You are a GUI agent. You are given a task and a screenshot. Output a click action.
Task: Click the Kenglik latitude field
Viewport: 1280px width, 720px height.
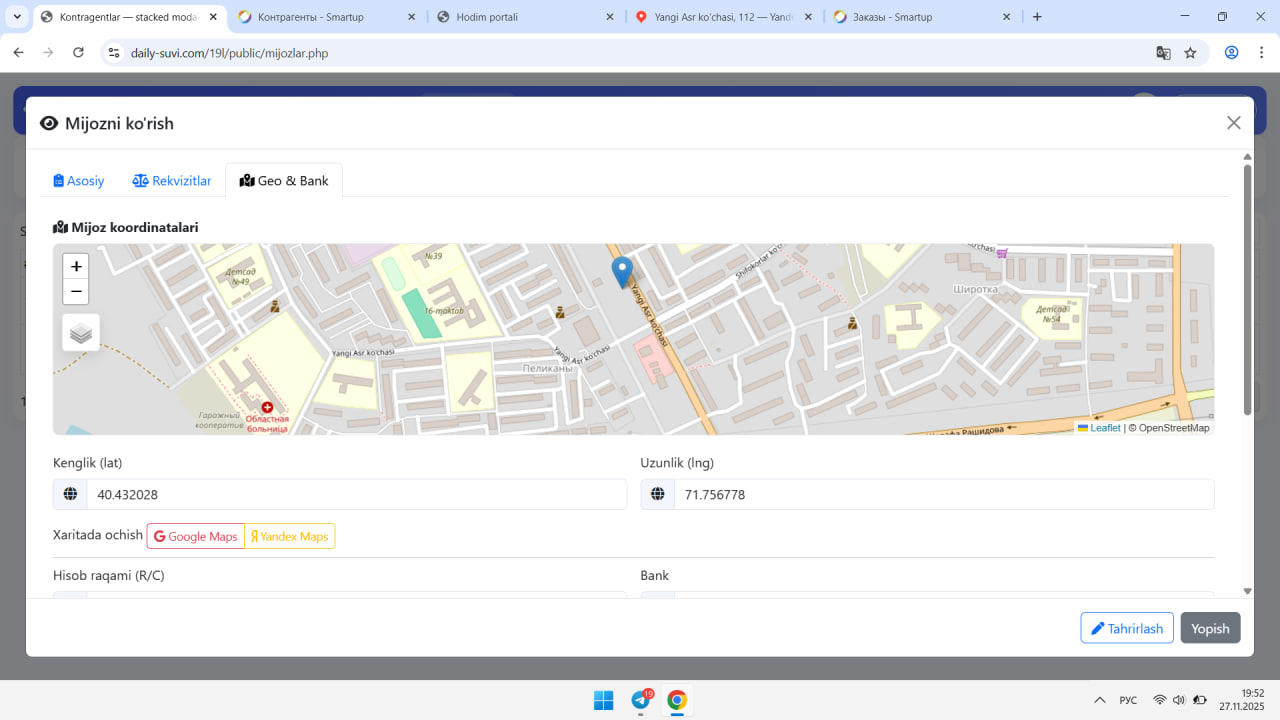(355, 494)
